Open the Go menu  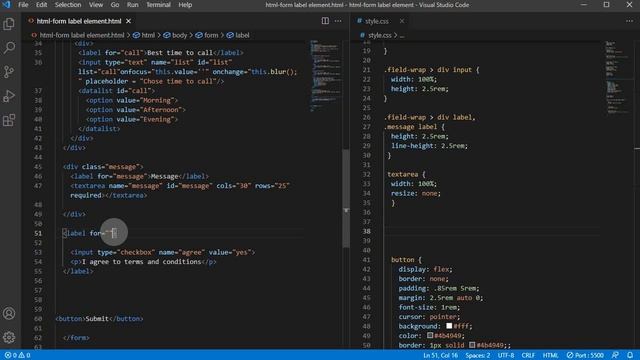[115, 5]
